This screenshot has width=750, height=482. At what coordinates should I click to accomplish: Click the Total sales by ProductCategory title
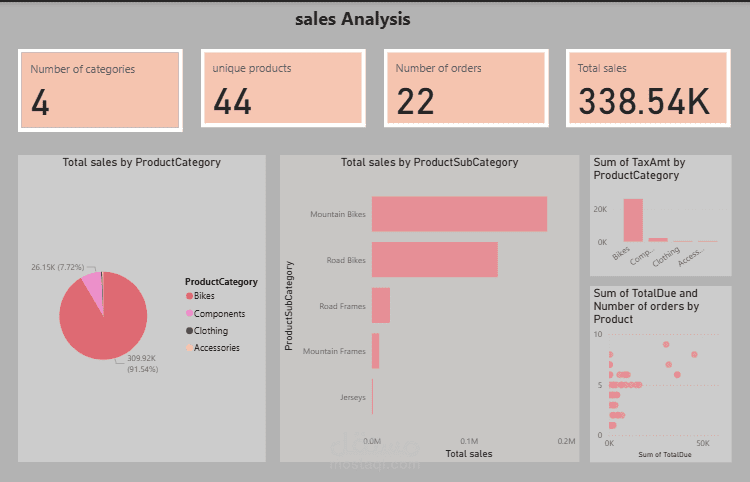click(142, 163)
